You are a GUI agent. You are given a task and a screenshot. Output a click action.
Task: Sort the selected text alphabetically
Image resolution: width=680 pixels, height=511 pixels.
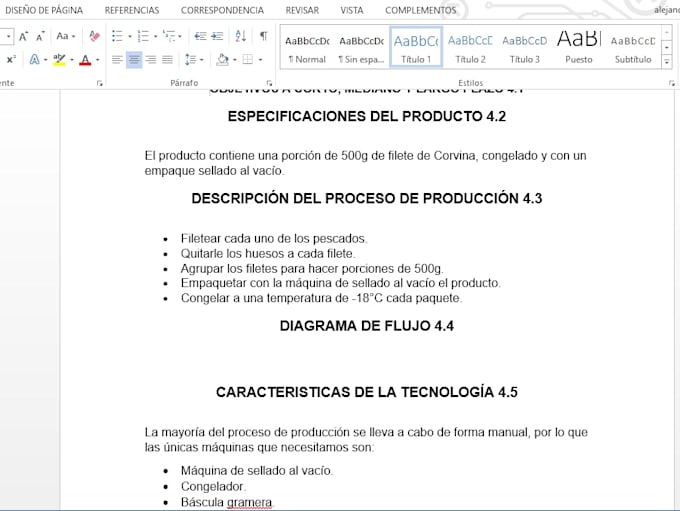[x=241, y=36]
